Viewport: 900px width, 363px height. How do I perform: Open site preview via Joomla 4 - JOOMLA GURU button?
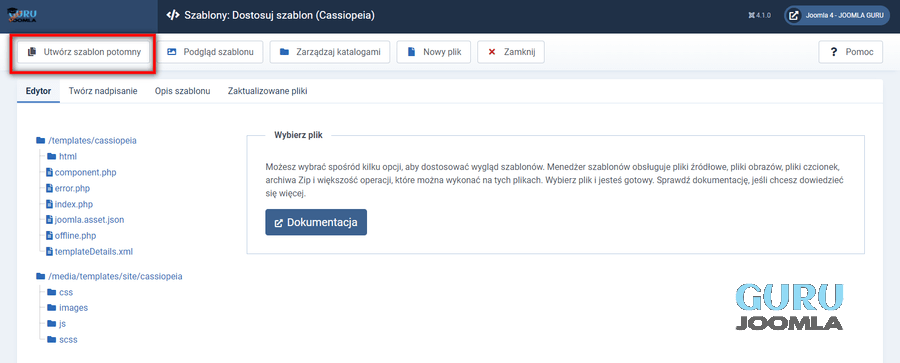point(837,16)
